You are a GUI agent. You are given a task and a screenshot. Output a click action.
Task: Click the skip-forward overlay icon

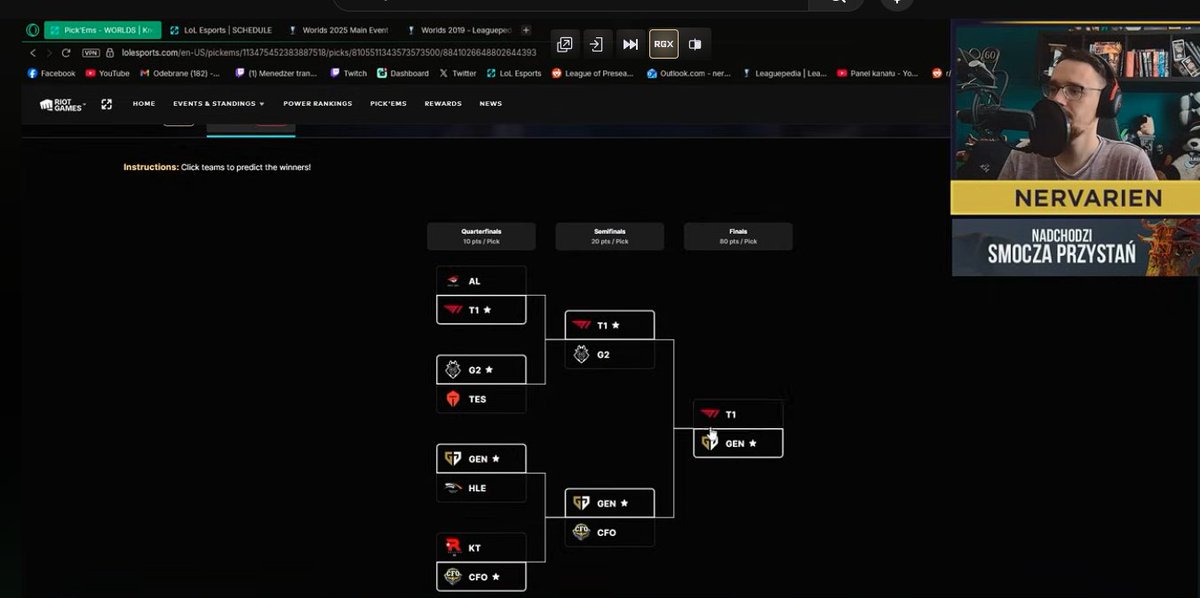click(x=630, y=44)
